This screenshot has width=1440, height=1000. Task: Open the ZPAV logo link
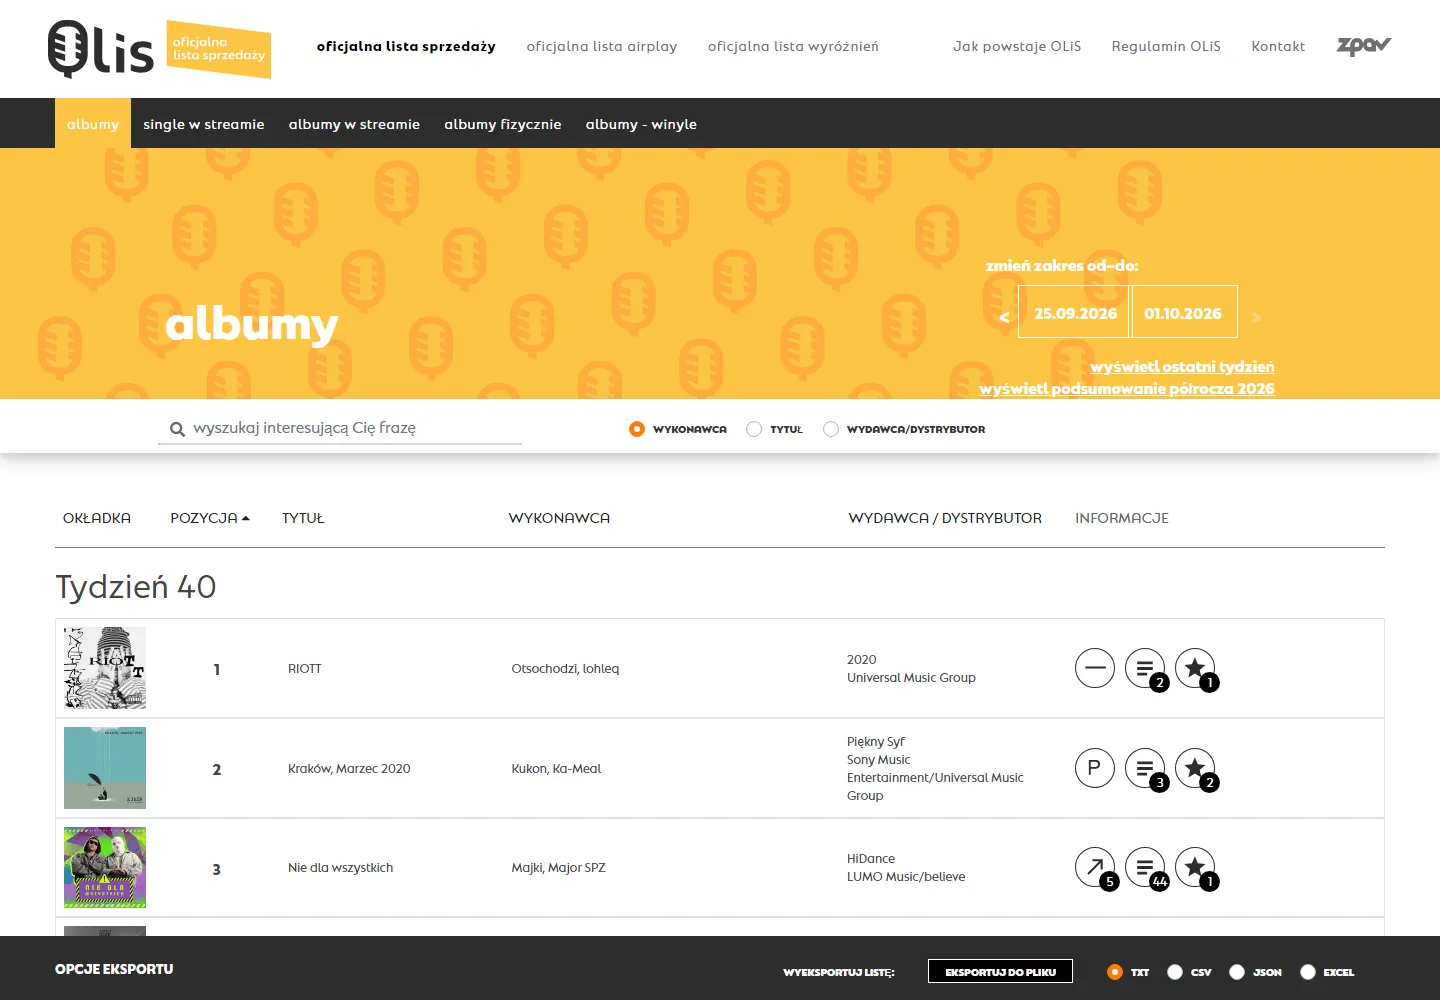point(1364,46)
